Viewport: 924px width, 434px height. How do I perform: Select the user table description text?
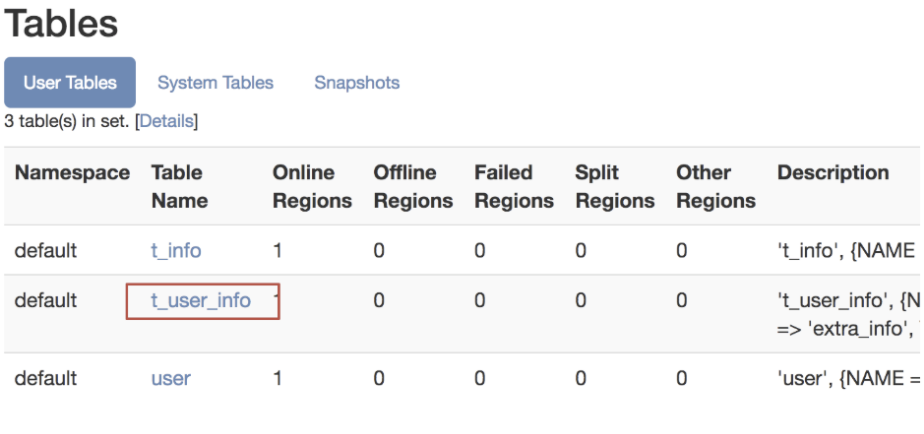tap(847, 378)
